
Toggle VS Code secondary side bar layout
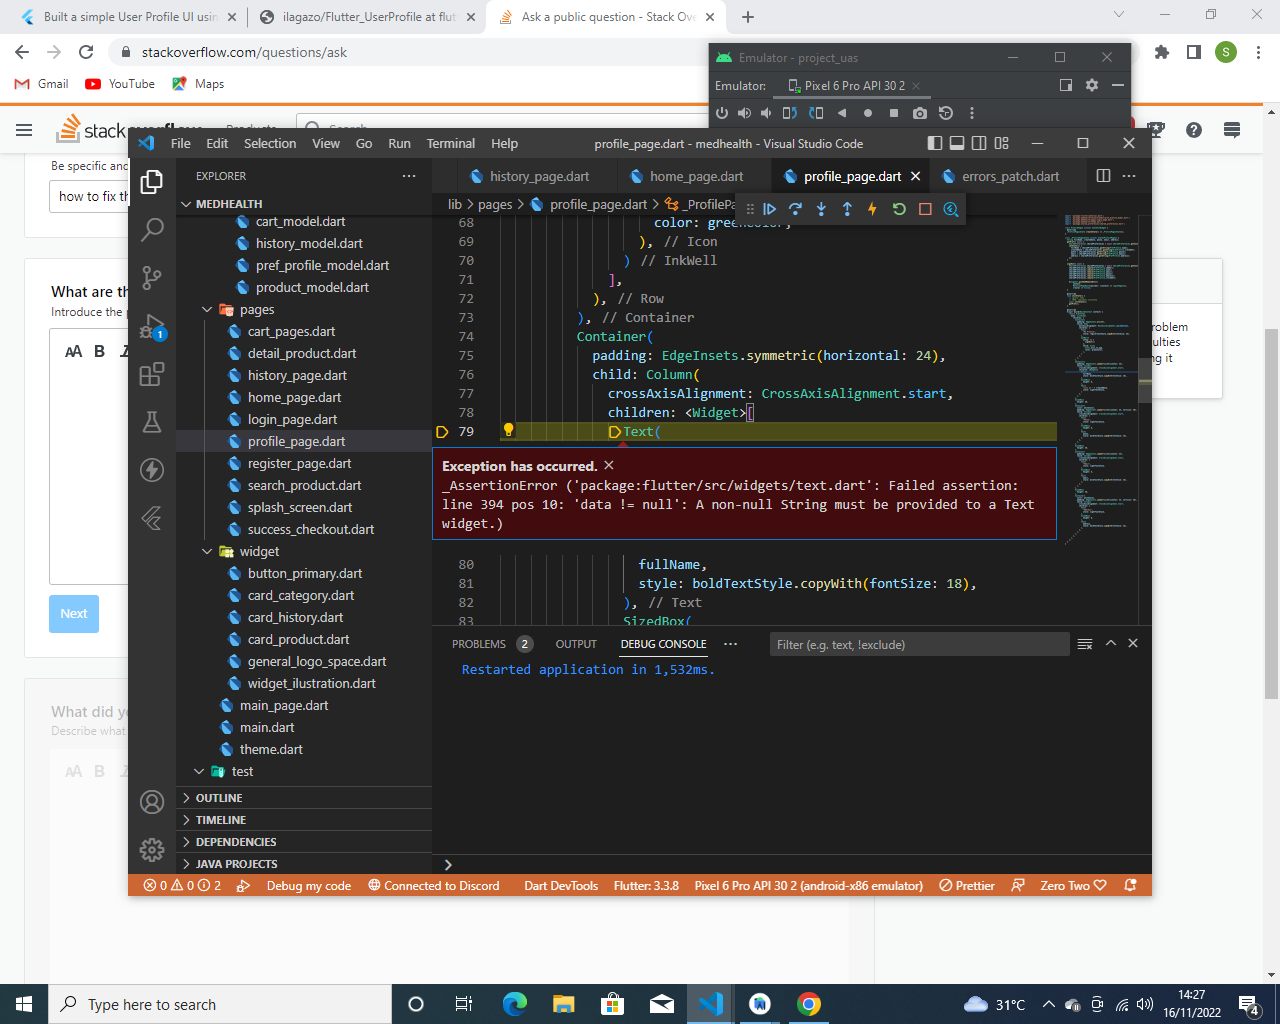[979, 143]
